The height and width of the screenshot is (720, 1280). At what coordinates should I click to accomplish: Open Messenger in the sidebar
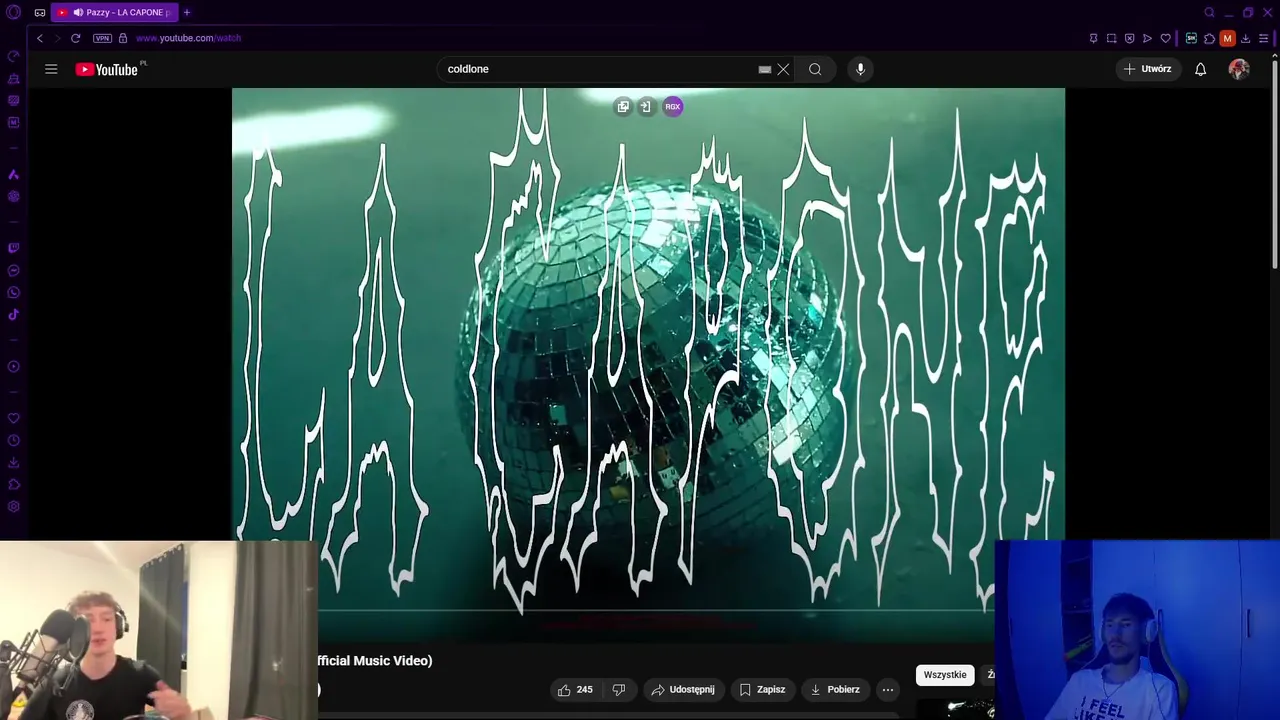(x=13, y=271)
